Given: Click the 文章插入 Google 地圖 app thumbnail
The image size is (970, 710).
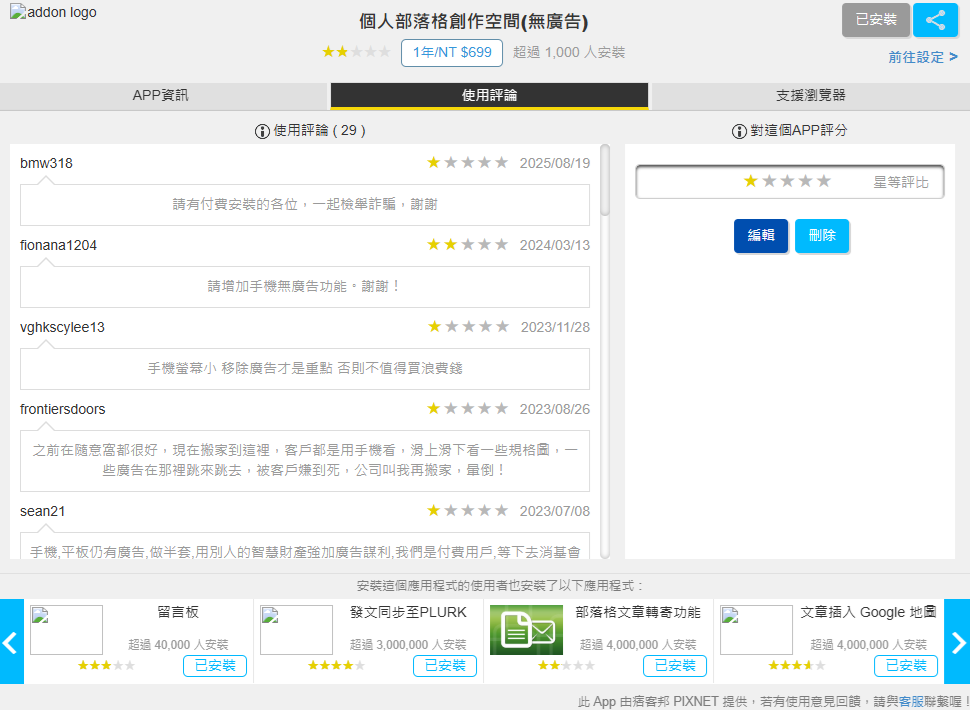Looking at the screenshot, I should 757,630.
